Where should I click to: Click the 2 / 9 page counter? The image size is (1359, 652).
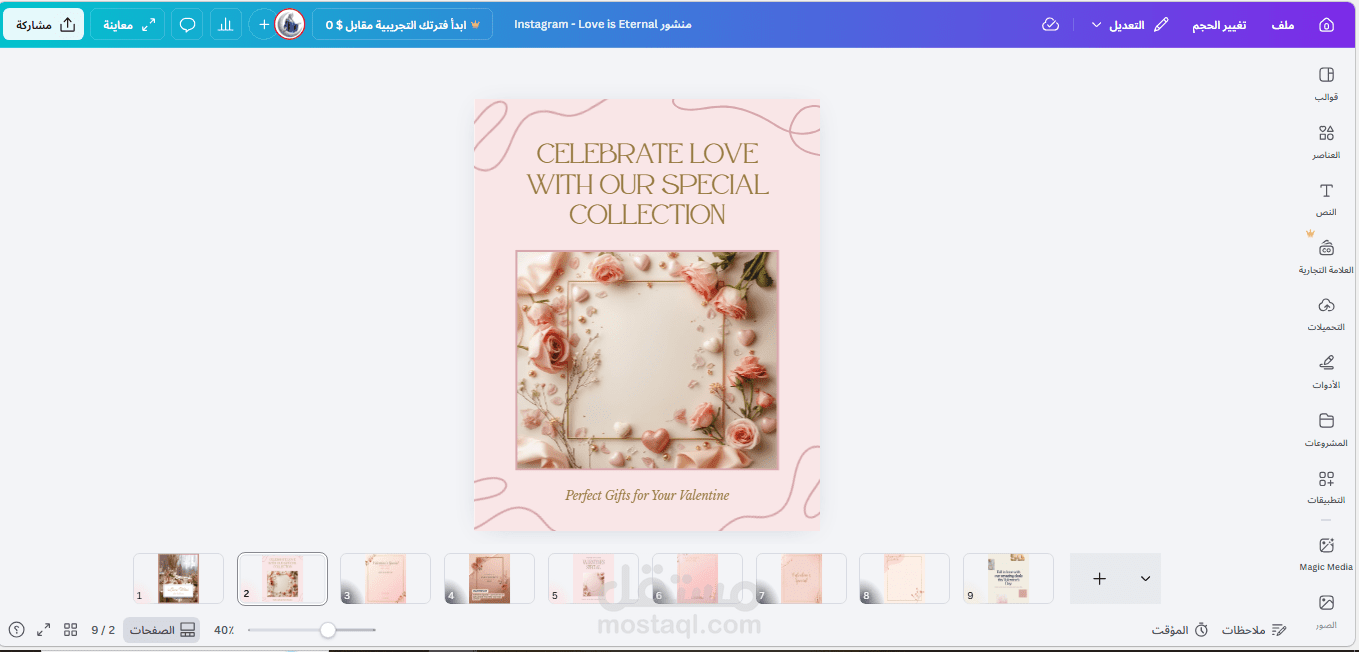pyautogui.click(x=103, y=630)
